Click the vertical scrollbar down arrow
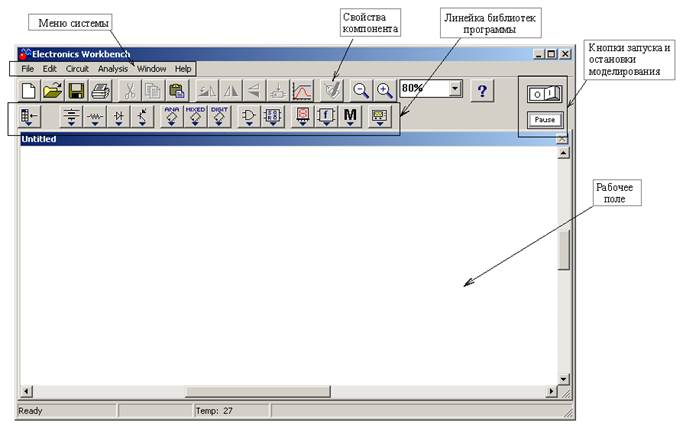683x426 pixels. (x=563, y=379)
